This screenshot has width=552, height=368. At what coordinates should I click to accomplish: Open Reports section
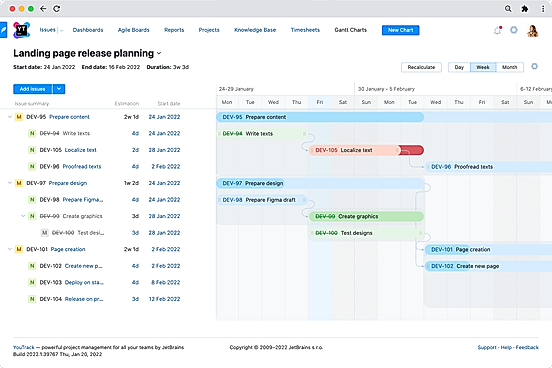174,30
